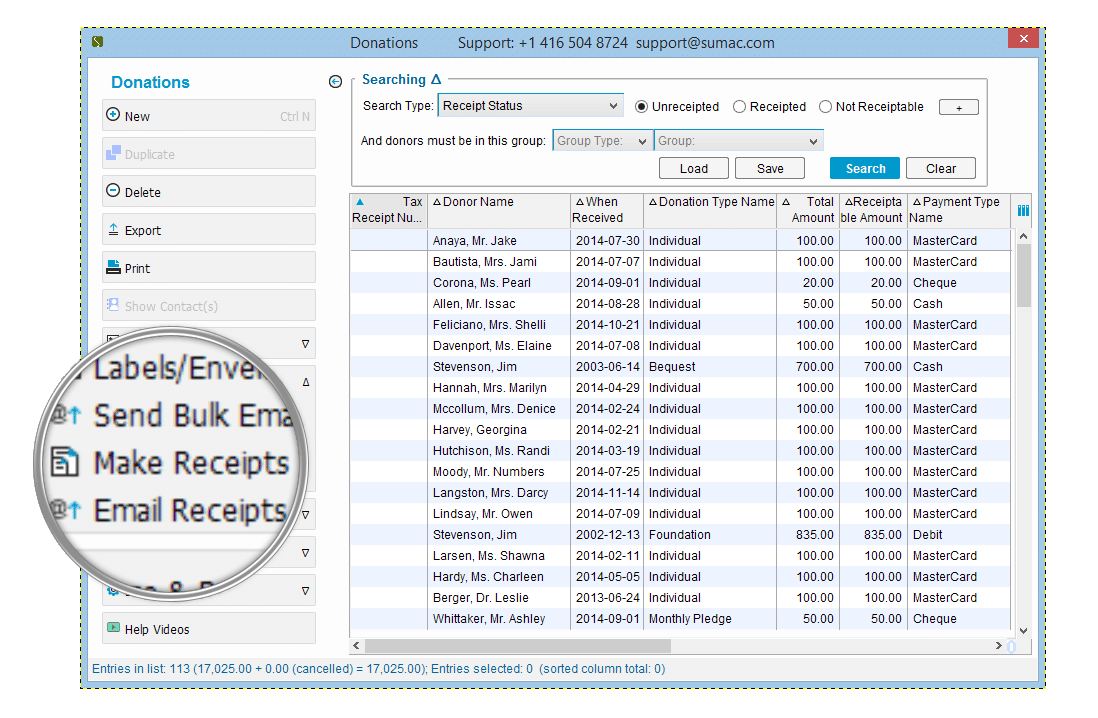This screenshot has height=718, width=1098.
Task: Open the column chooser icon
Action: [1023, 210]
